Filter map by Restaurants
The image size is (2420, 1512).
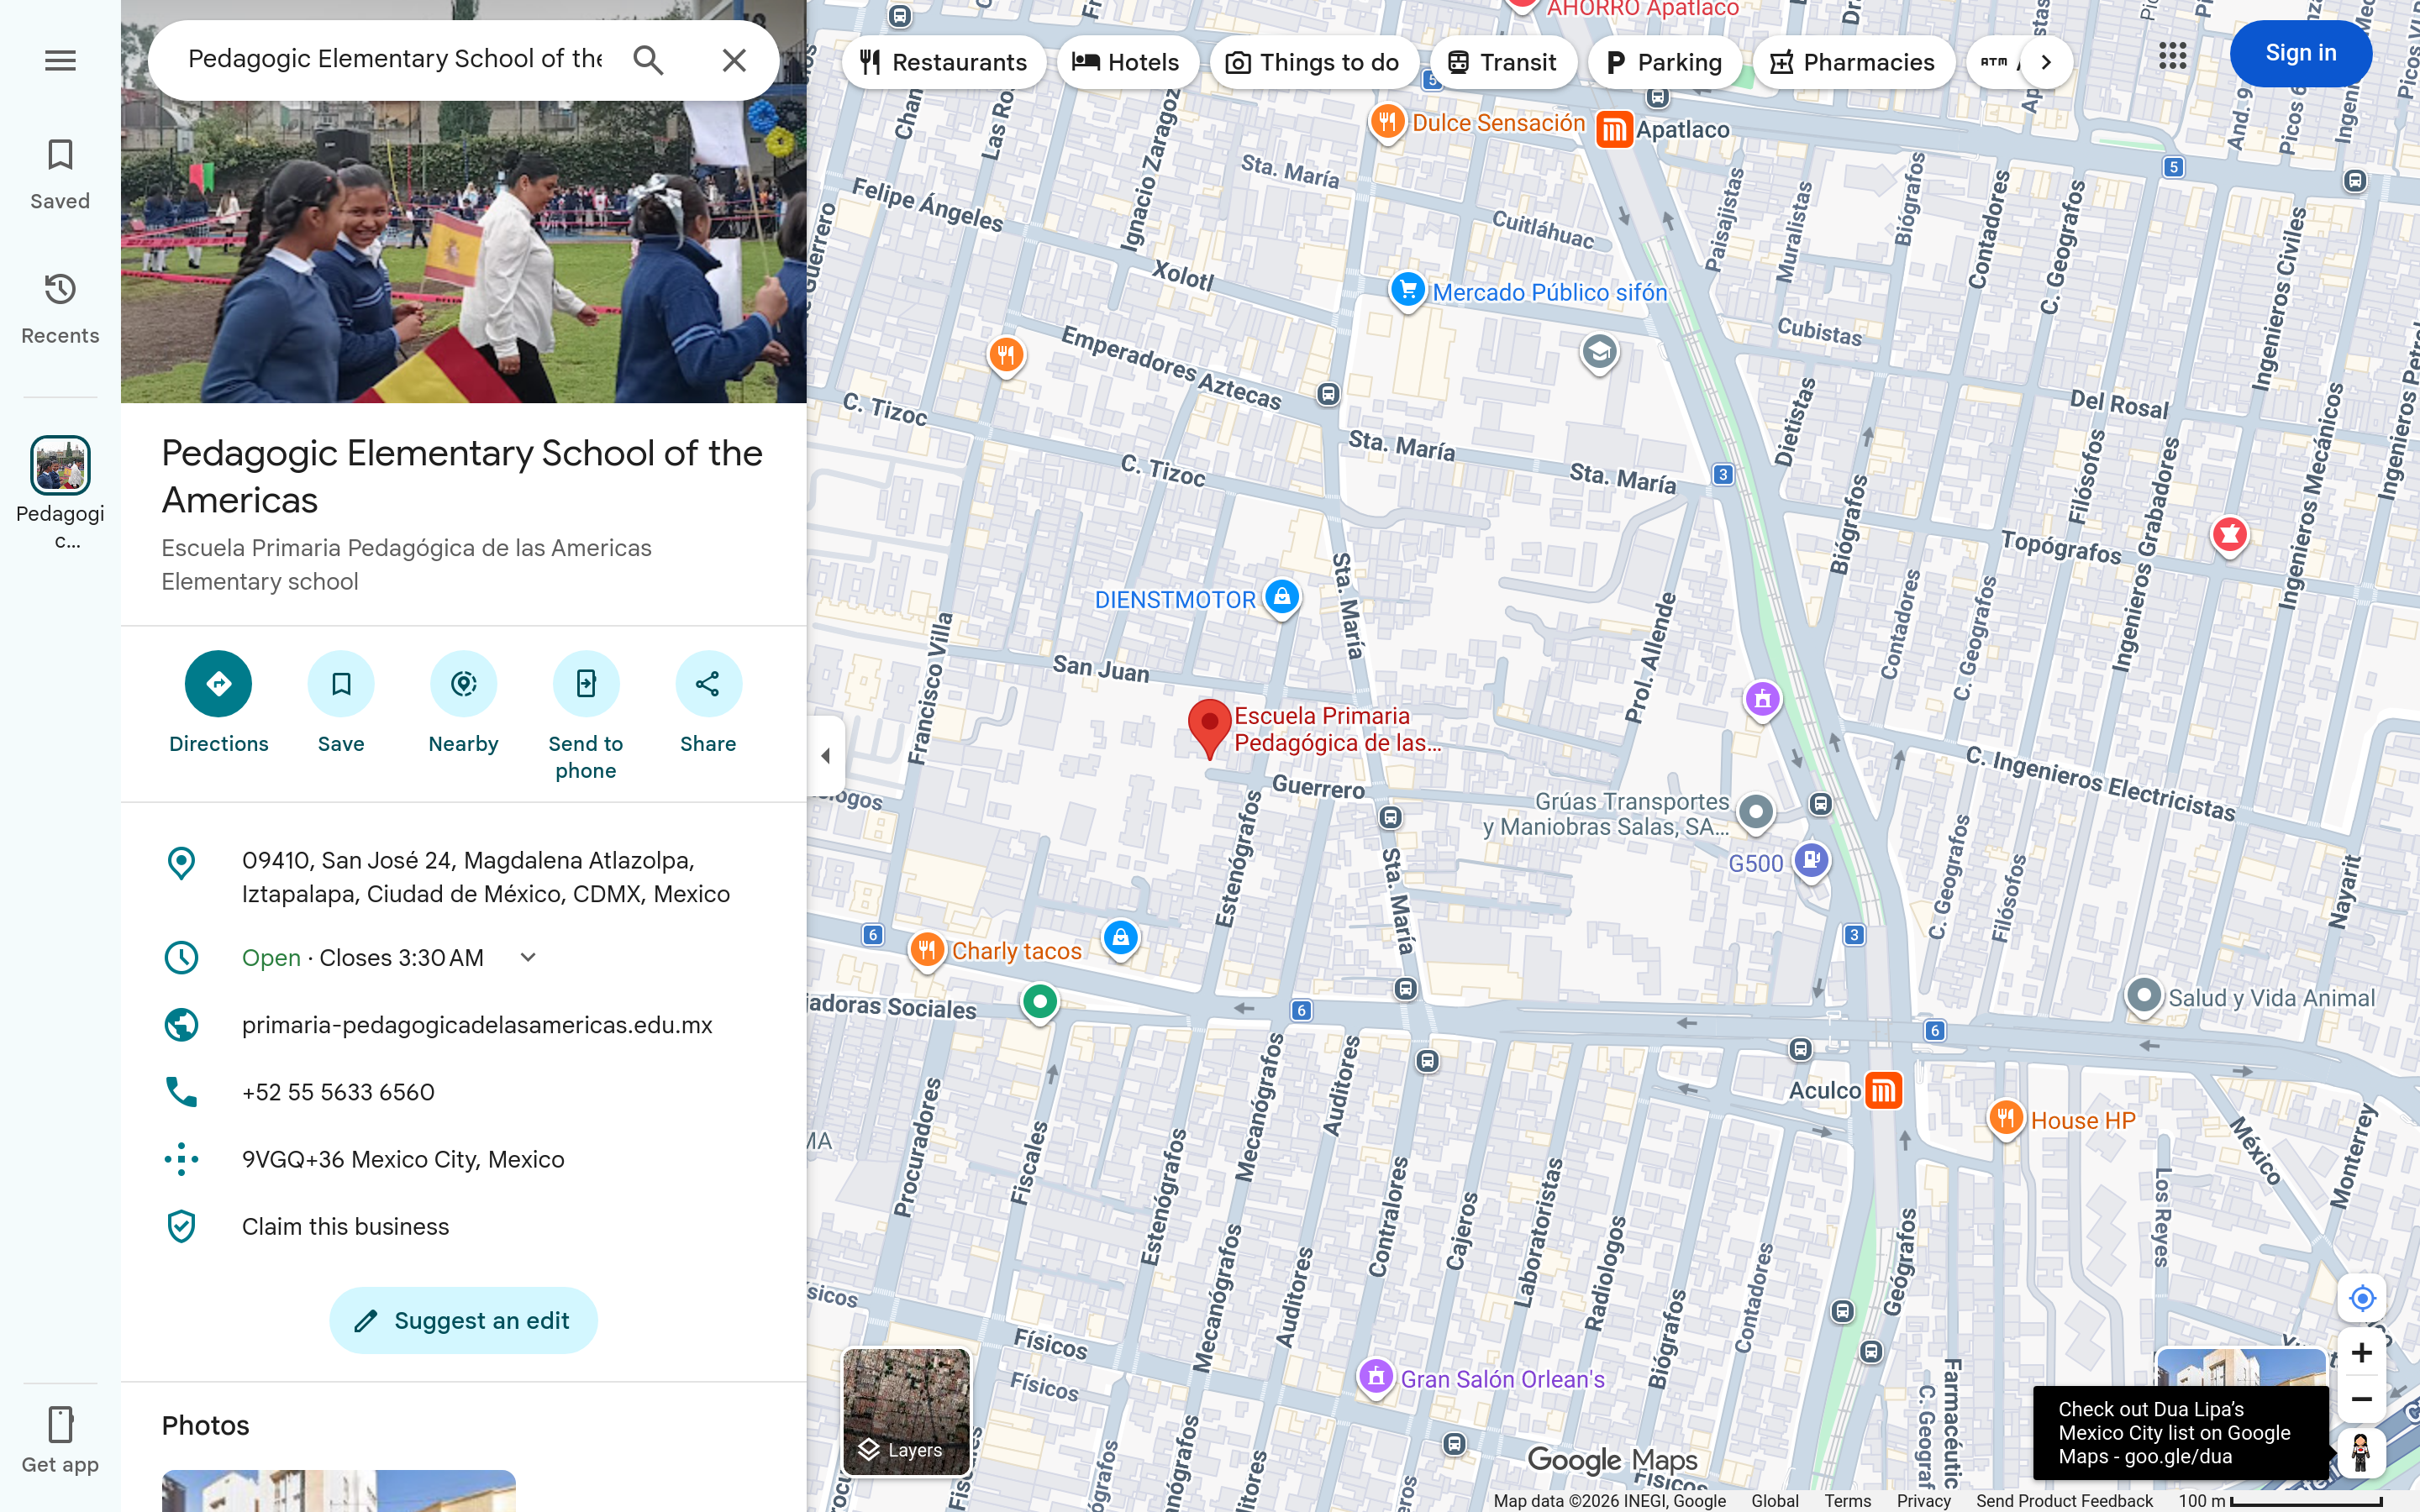click(x=944, y=62)
